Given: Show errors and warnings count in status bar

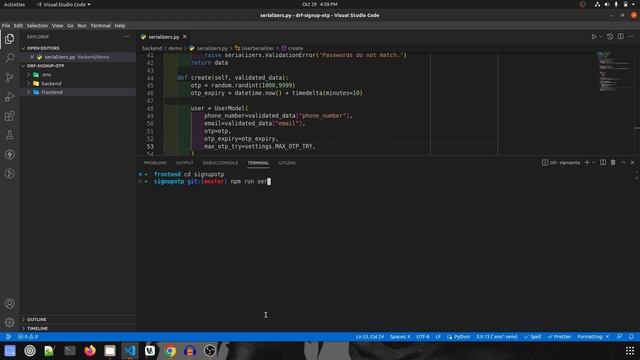Looking at the screenshot, I should tap(28, 337).
